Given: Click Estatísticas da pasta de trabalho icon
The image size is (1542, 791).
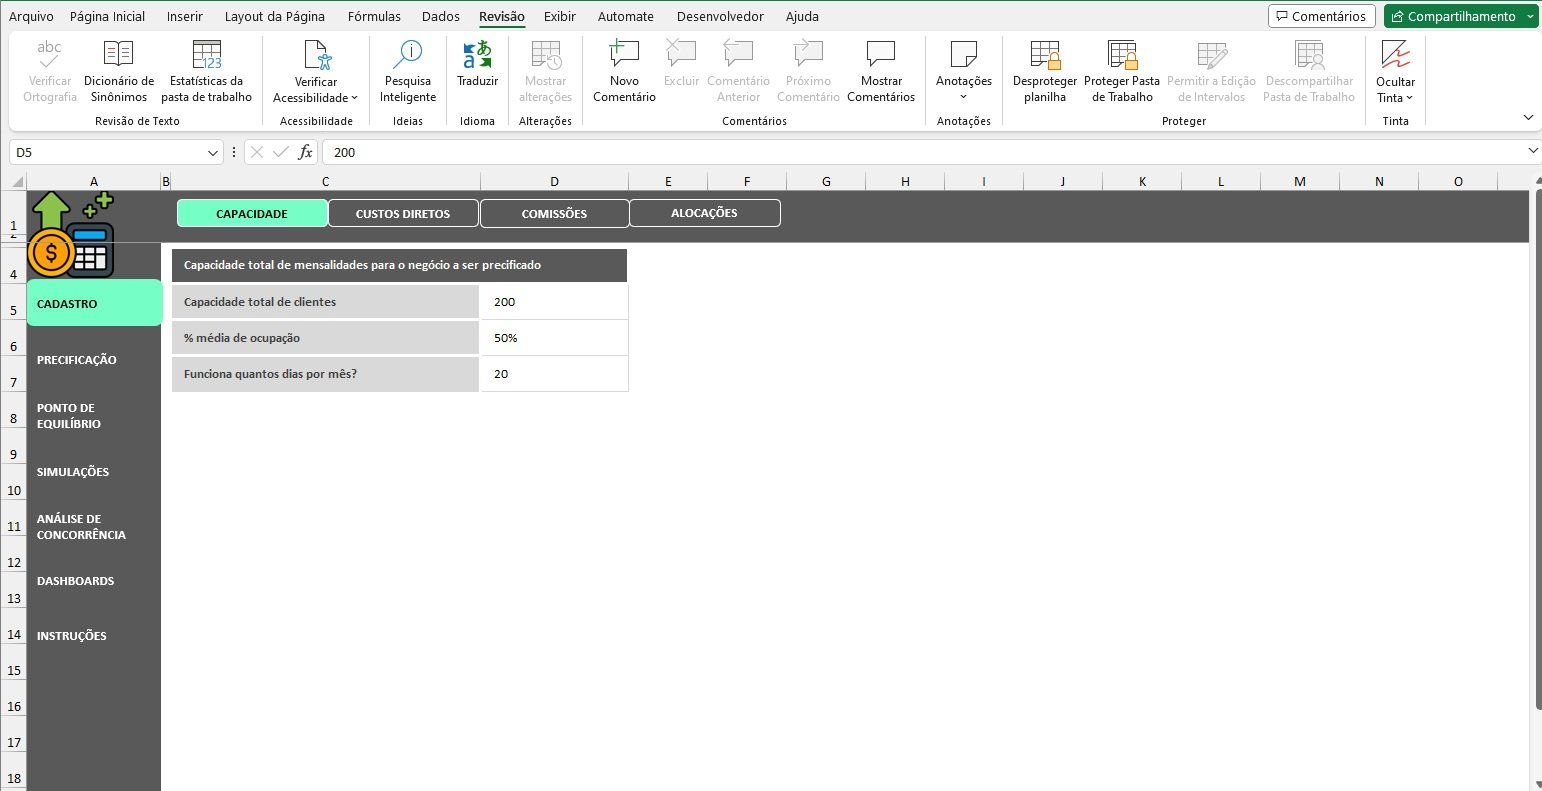Looking at the screenshot, I should click(206, 72).
